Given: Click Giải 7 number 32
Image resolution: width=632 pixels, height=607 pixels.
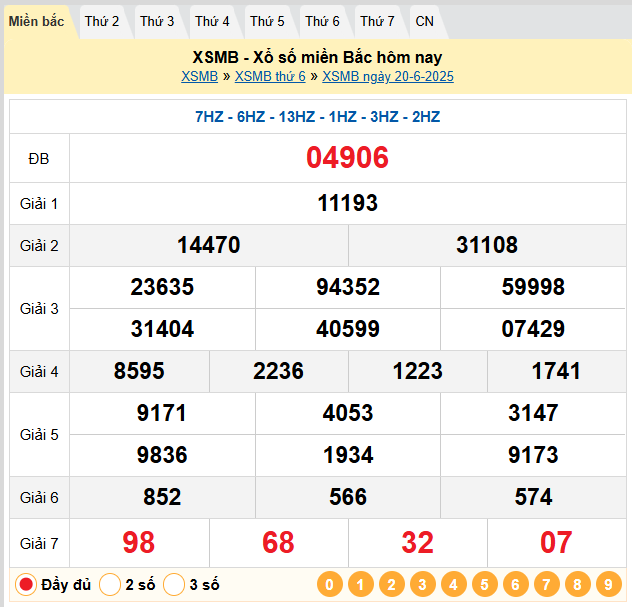Looking at the screenshot, I should click(418, 543).
